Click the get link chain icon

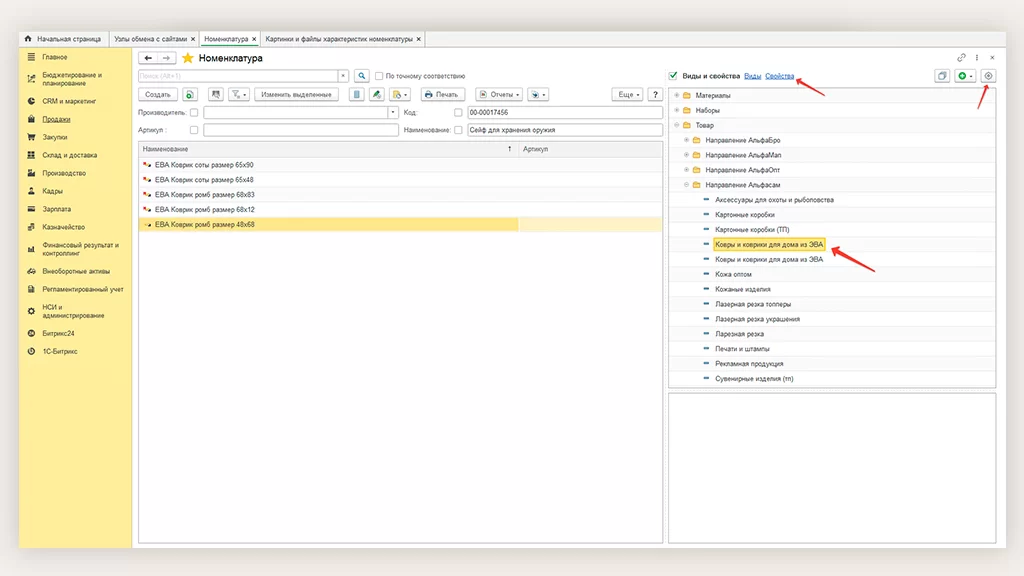point(961,58)
